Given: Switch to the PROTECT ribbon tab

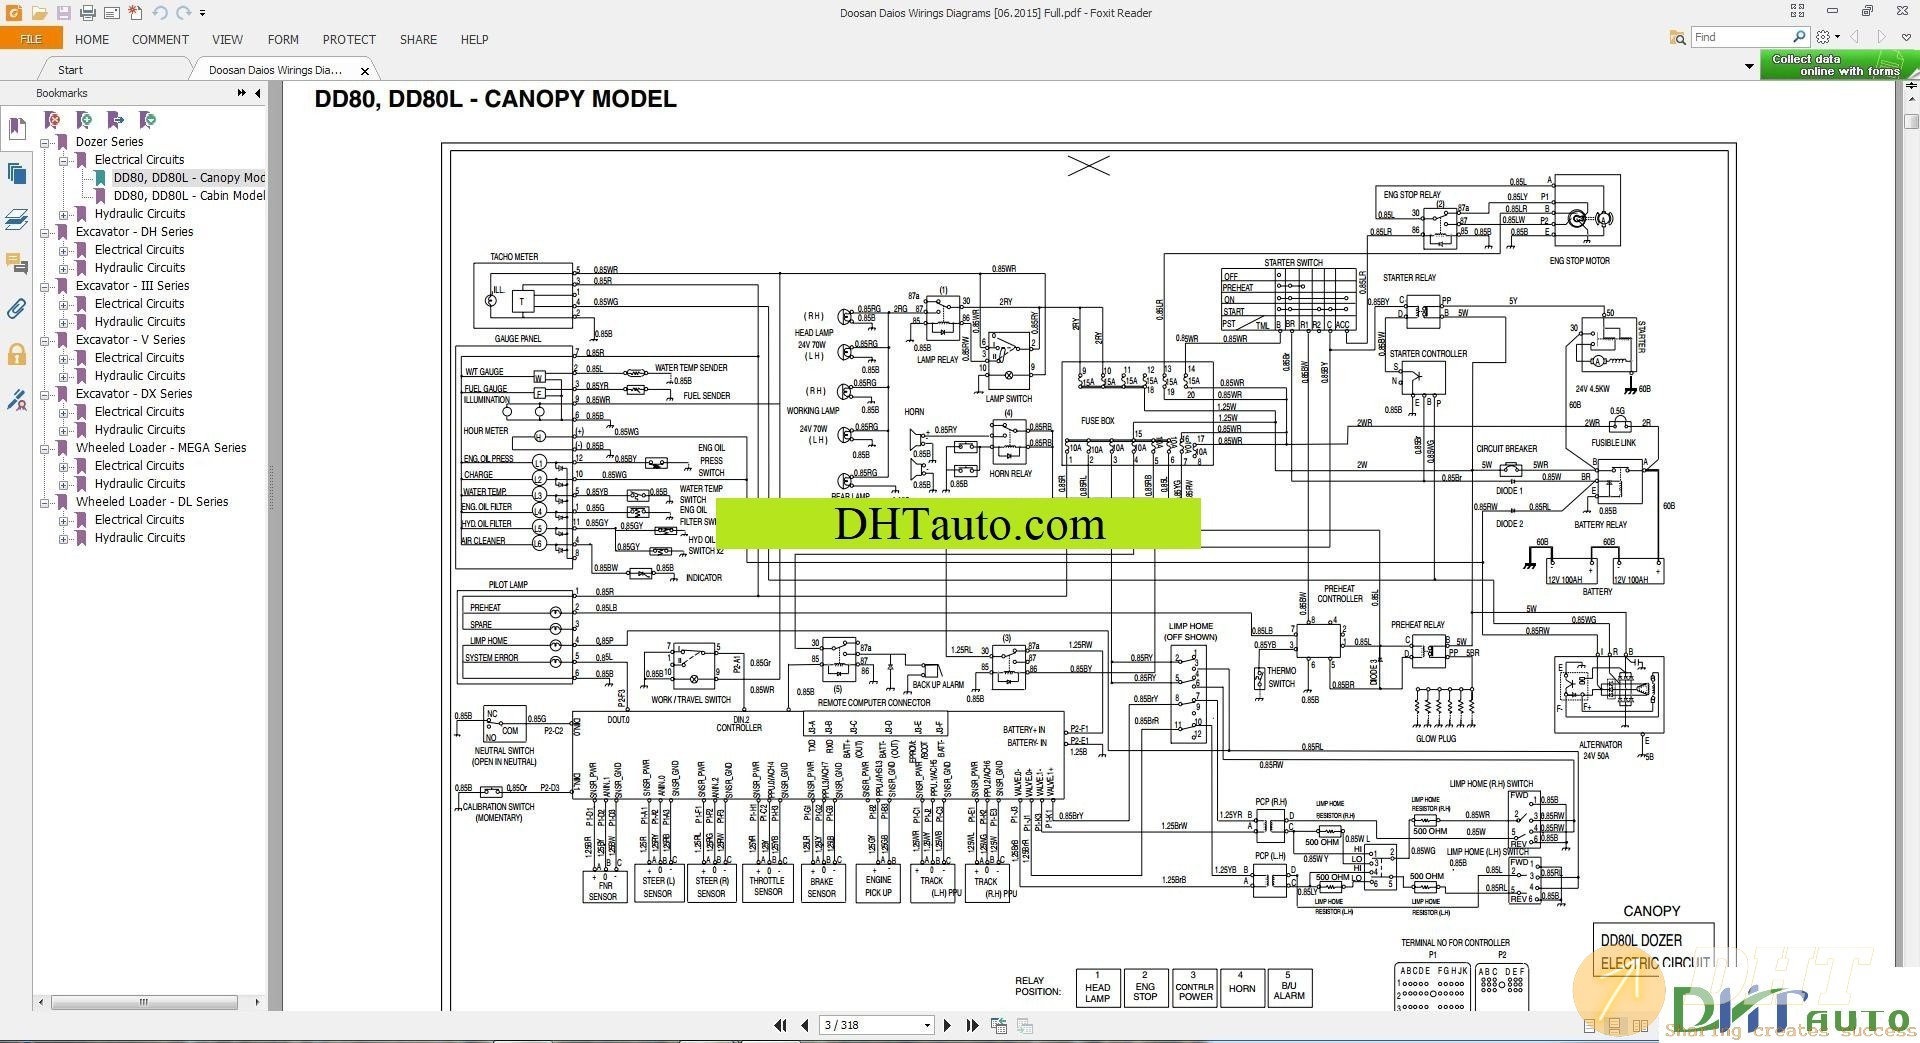Looking at the screenshot, I should (x=349, y=39).
